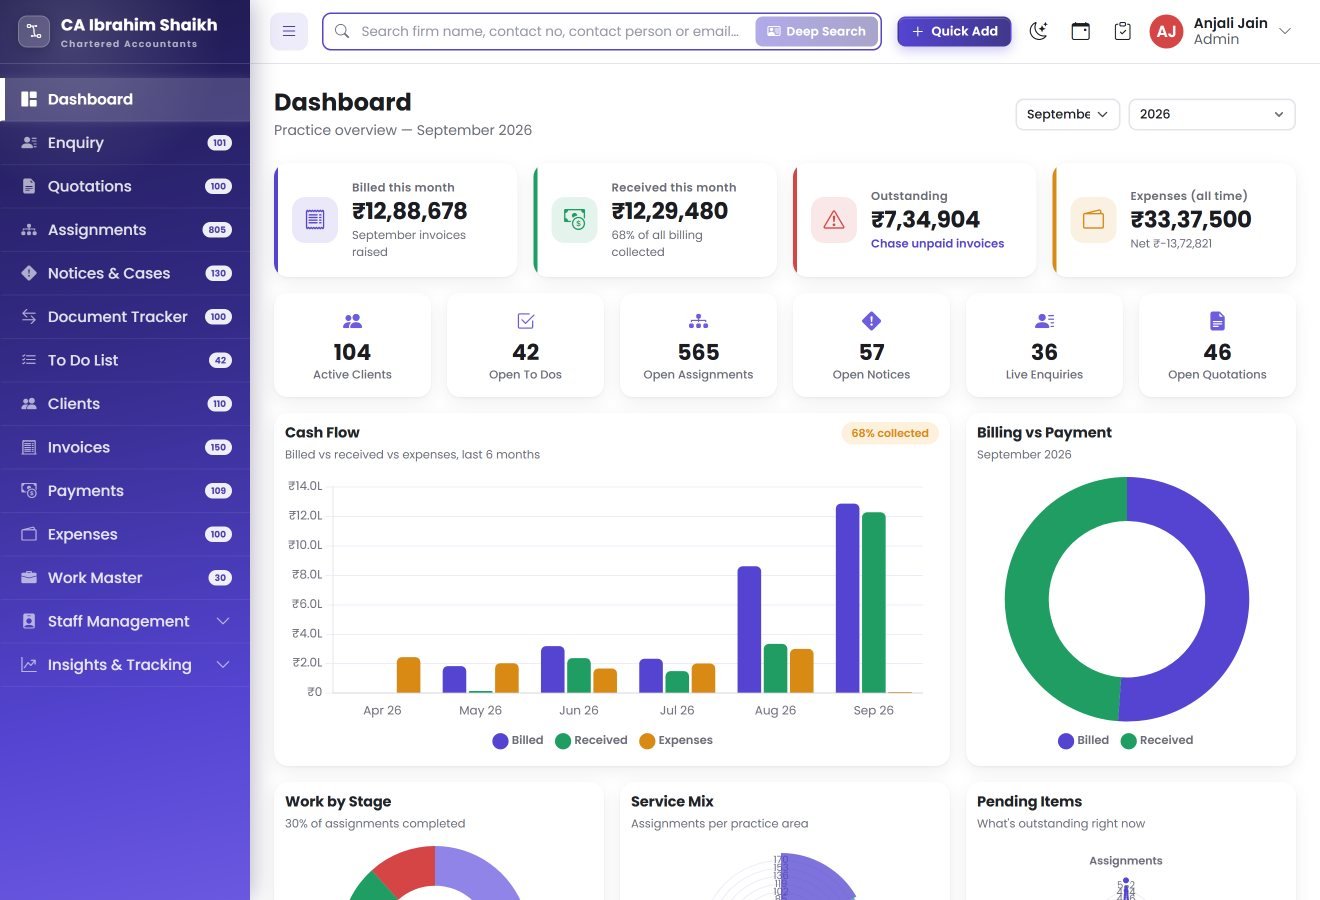The height and width of the screenshot is (900, 1320).
Task: Open Assignments in the sidebar
Action: pos(125,230)
